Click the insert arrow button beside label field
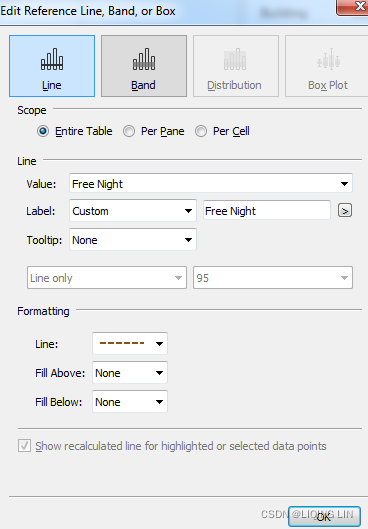 tap(345, 211)
